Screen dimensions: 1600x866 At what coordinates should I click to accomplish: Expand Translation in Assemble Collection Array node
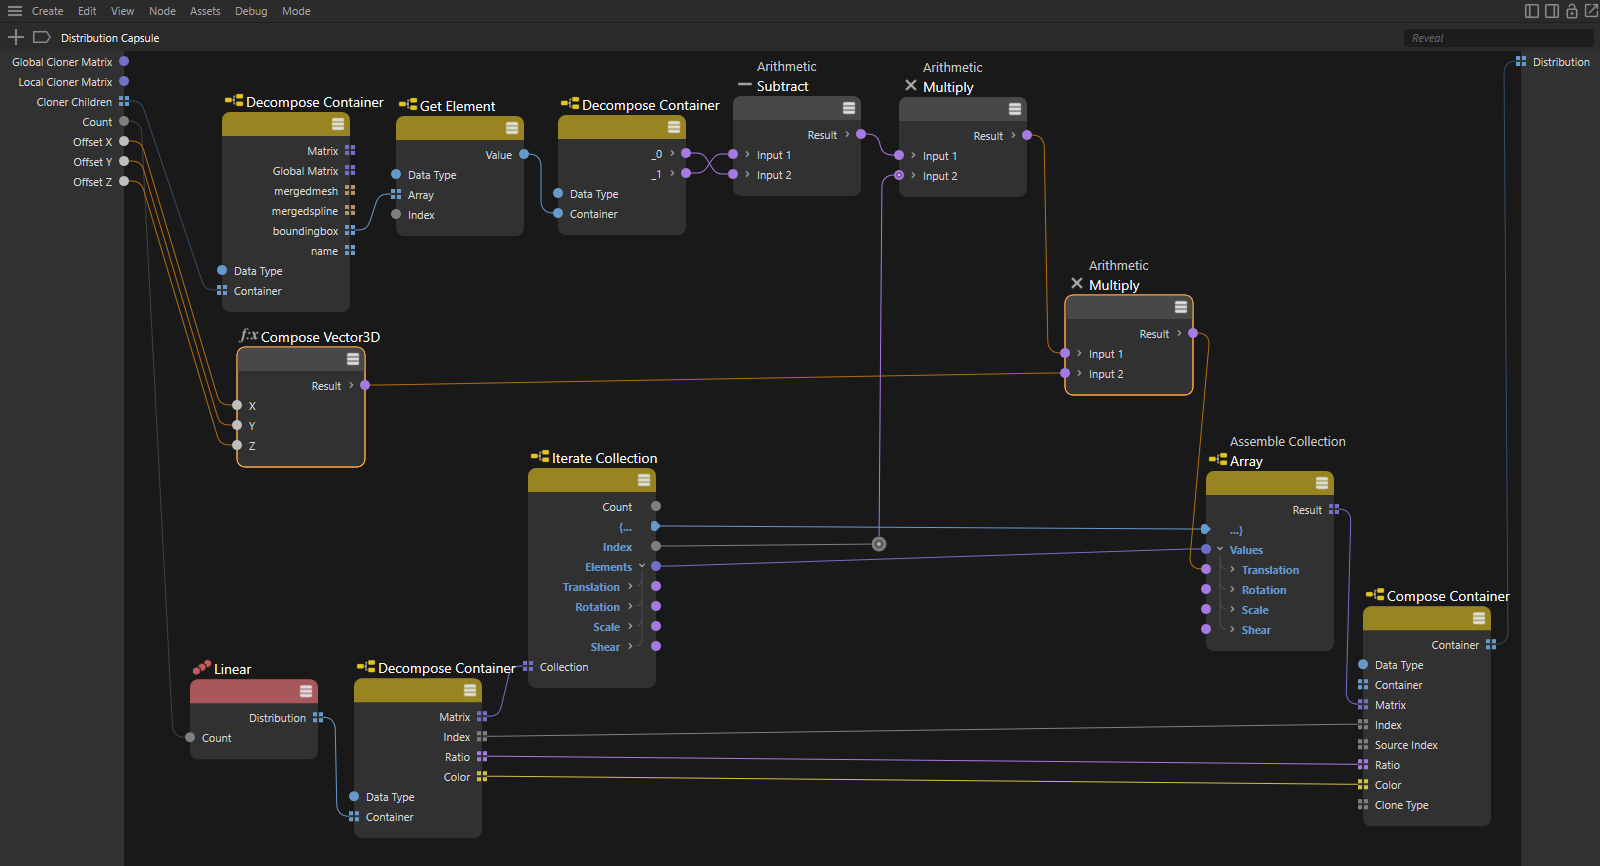coord(1232,570)
